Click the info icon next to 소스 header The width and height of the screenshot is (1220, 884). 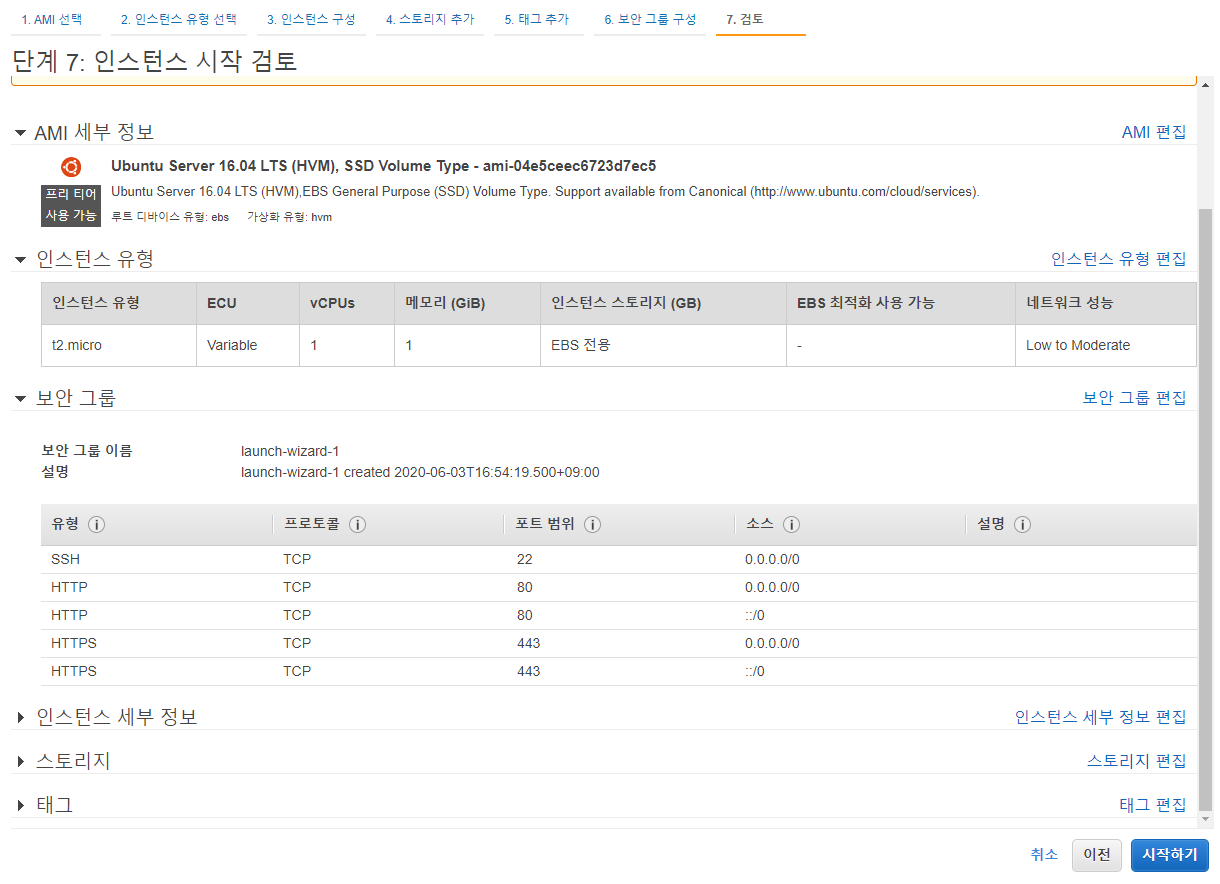[x=791, y=525]
